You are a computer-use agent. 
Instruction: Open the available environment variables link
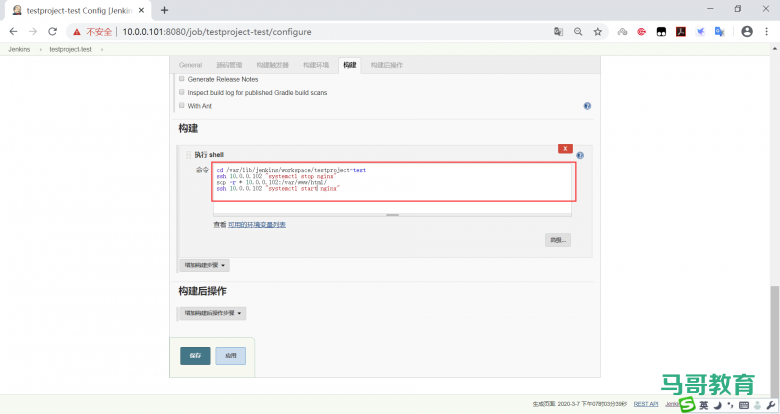[x=257, y=225]
